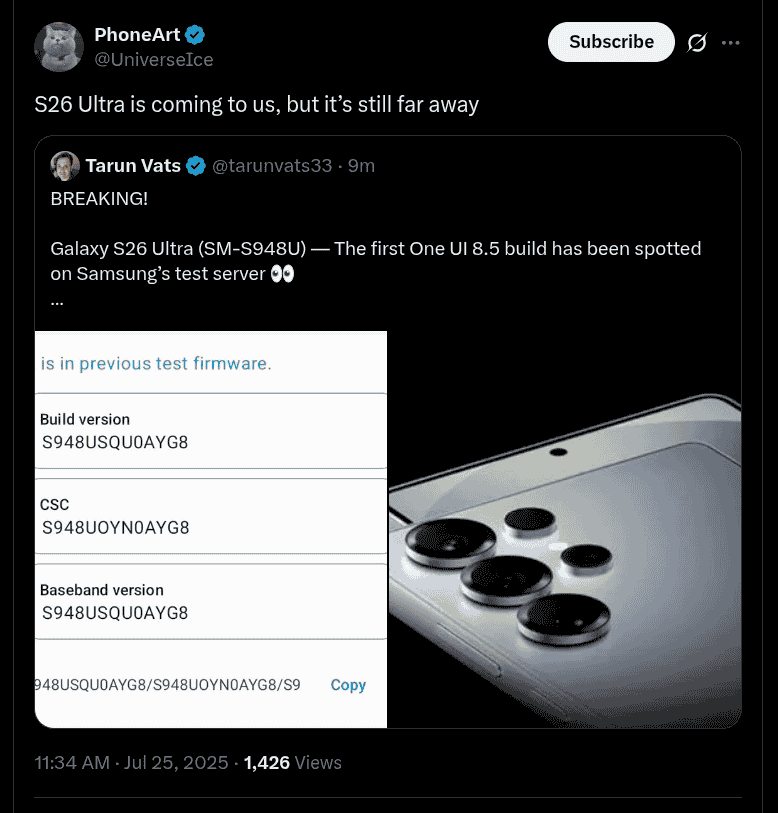Image resolution: width=778 pixels, height=813 pixels.
Task: Click the 11:34 AM Jul 25 timestamp
Action: coord(132,763)
